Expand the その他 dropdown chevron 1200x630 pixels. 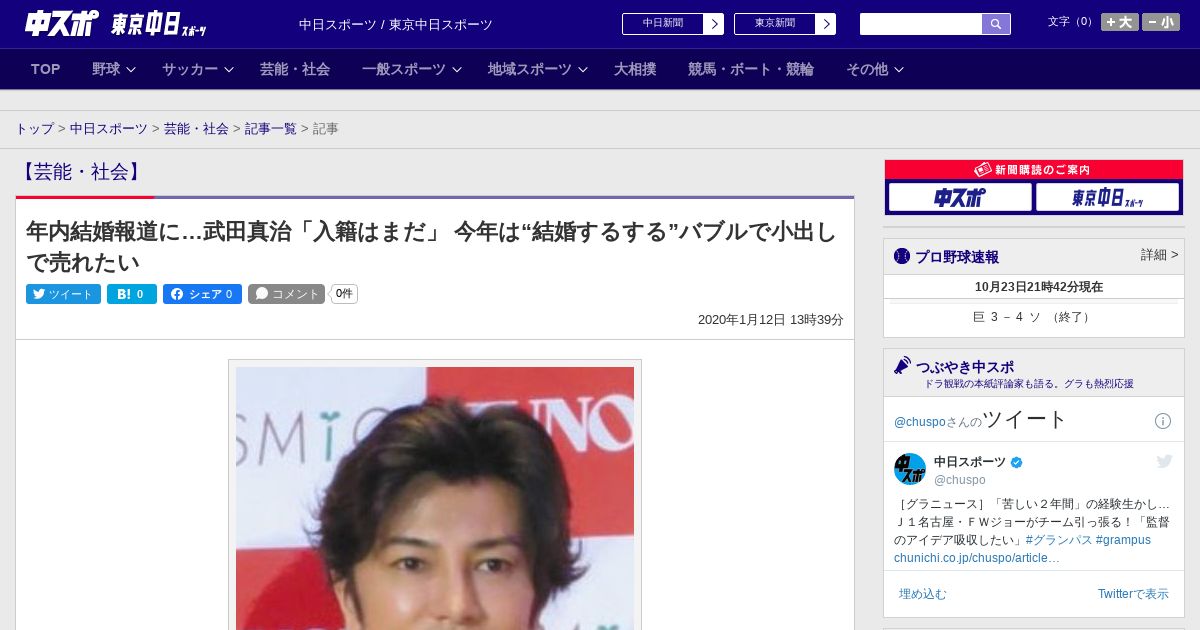tap(899, 70)
